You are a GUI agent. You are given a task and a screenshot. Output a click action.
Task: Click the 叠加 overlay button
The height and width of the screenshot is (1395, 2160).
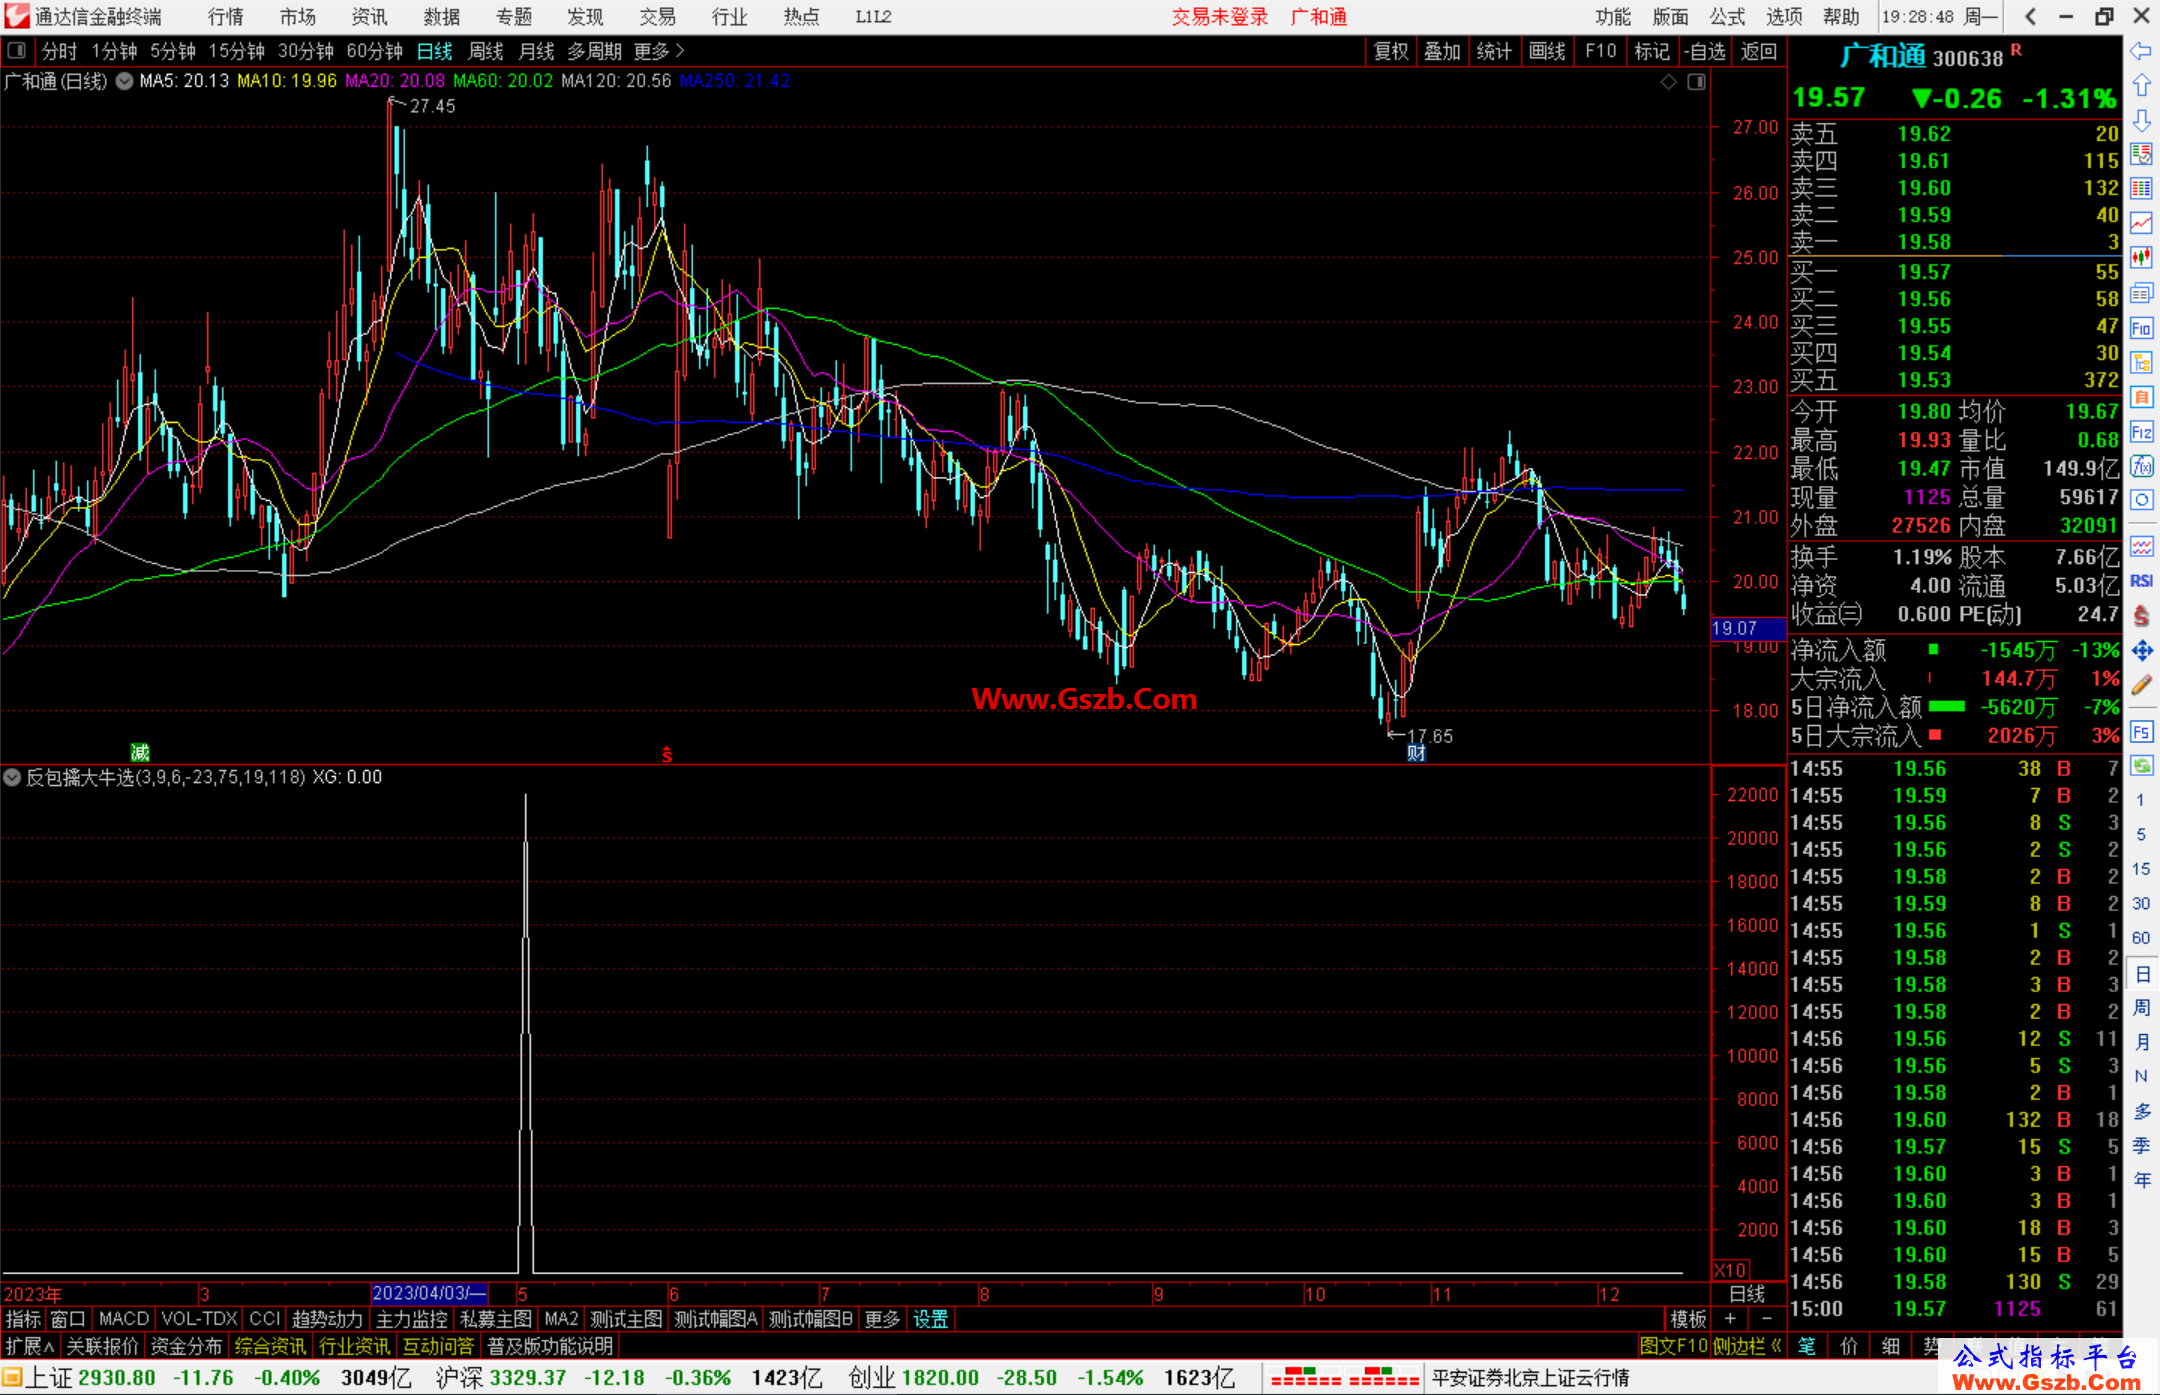pos(1442,51)
